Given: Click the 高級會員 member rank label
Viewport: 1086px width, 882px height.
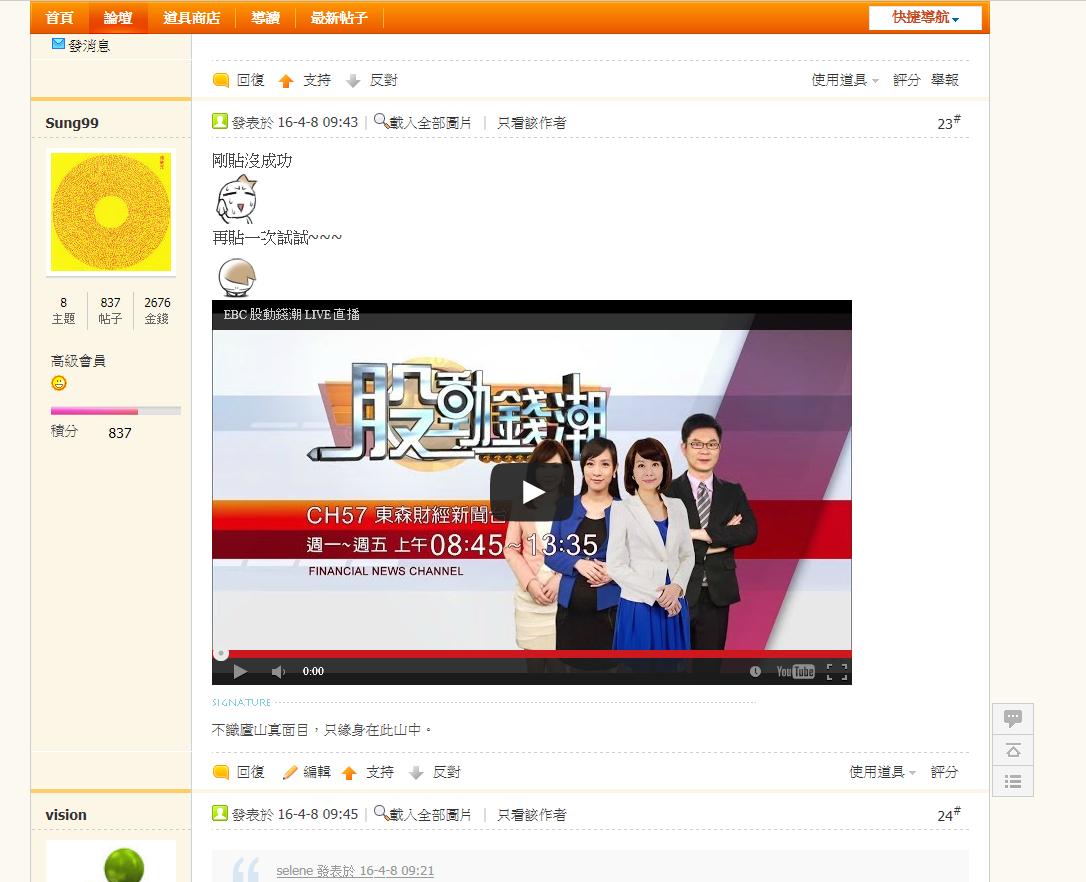Looking at the screenshot, I should (78, 361).
